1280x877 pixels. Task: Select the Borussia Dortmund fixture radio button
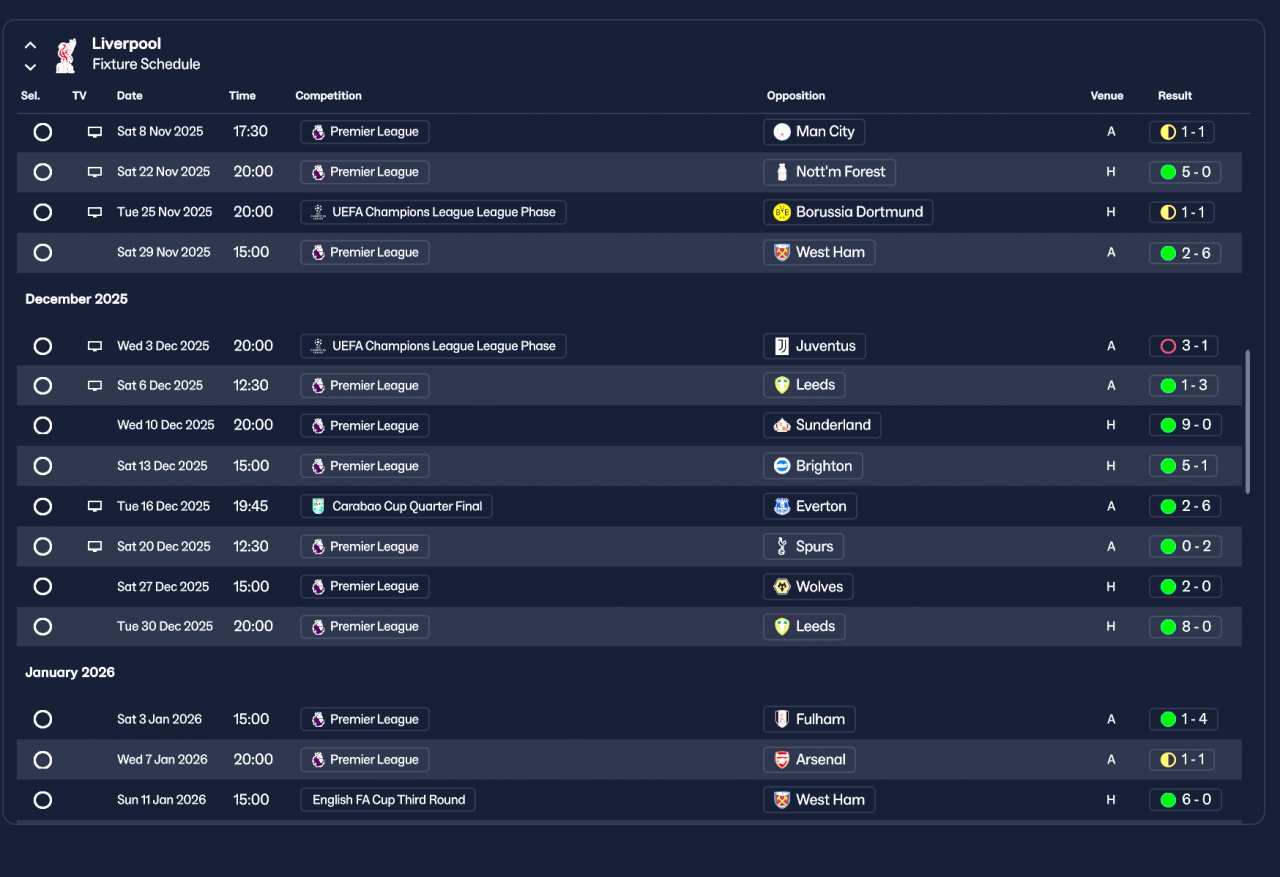point(42,212)
